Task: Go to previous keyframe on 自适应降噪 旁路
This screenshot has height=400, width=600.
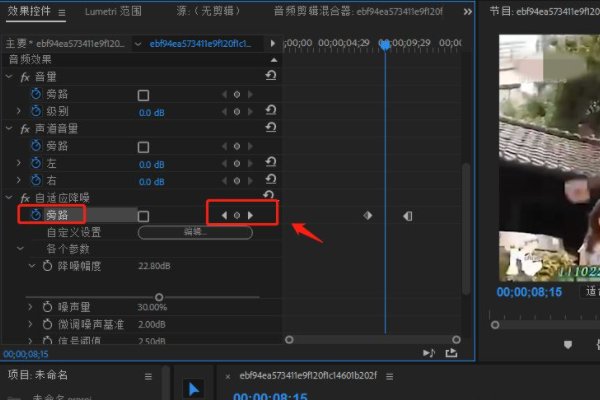Action: tap(223, 215)
